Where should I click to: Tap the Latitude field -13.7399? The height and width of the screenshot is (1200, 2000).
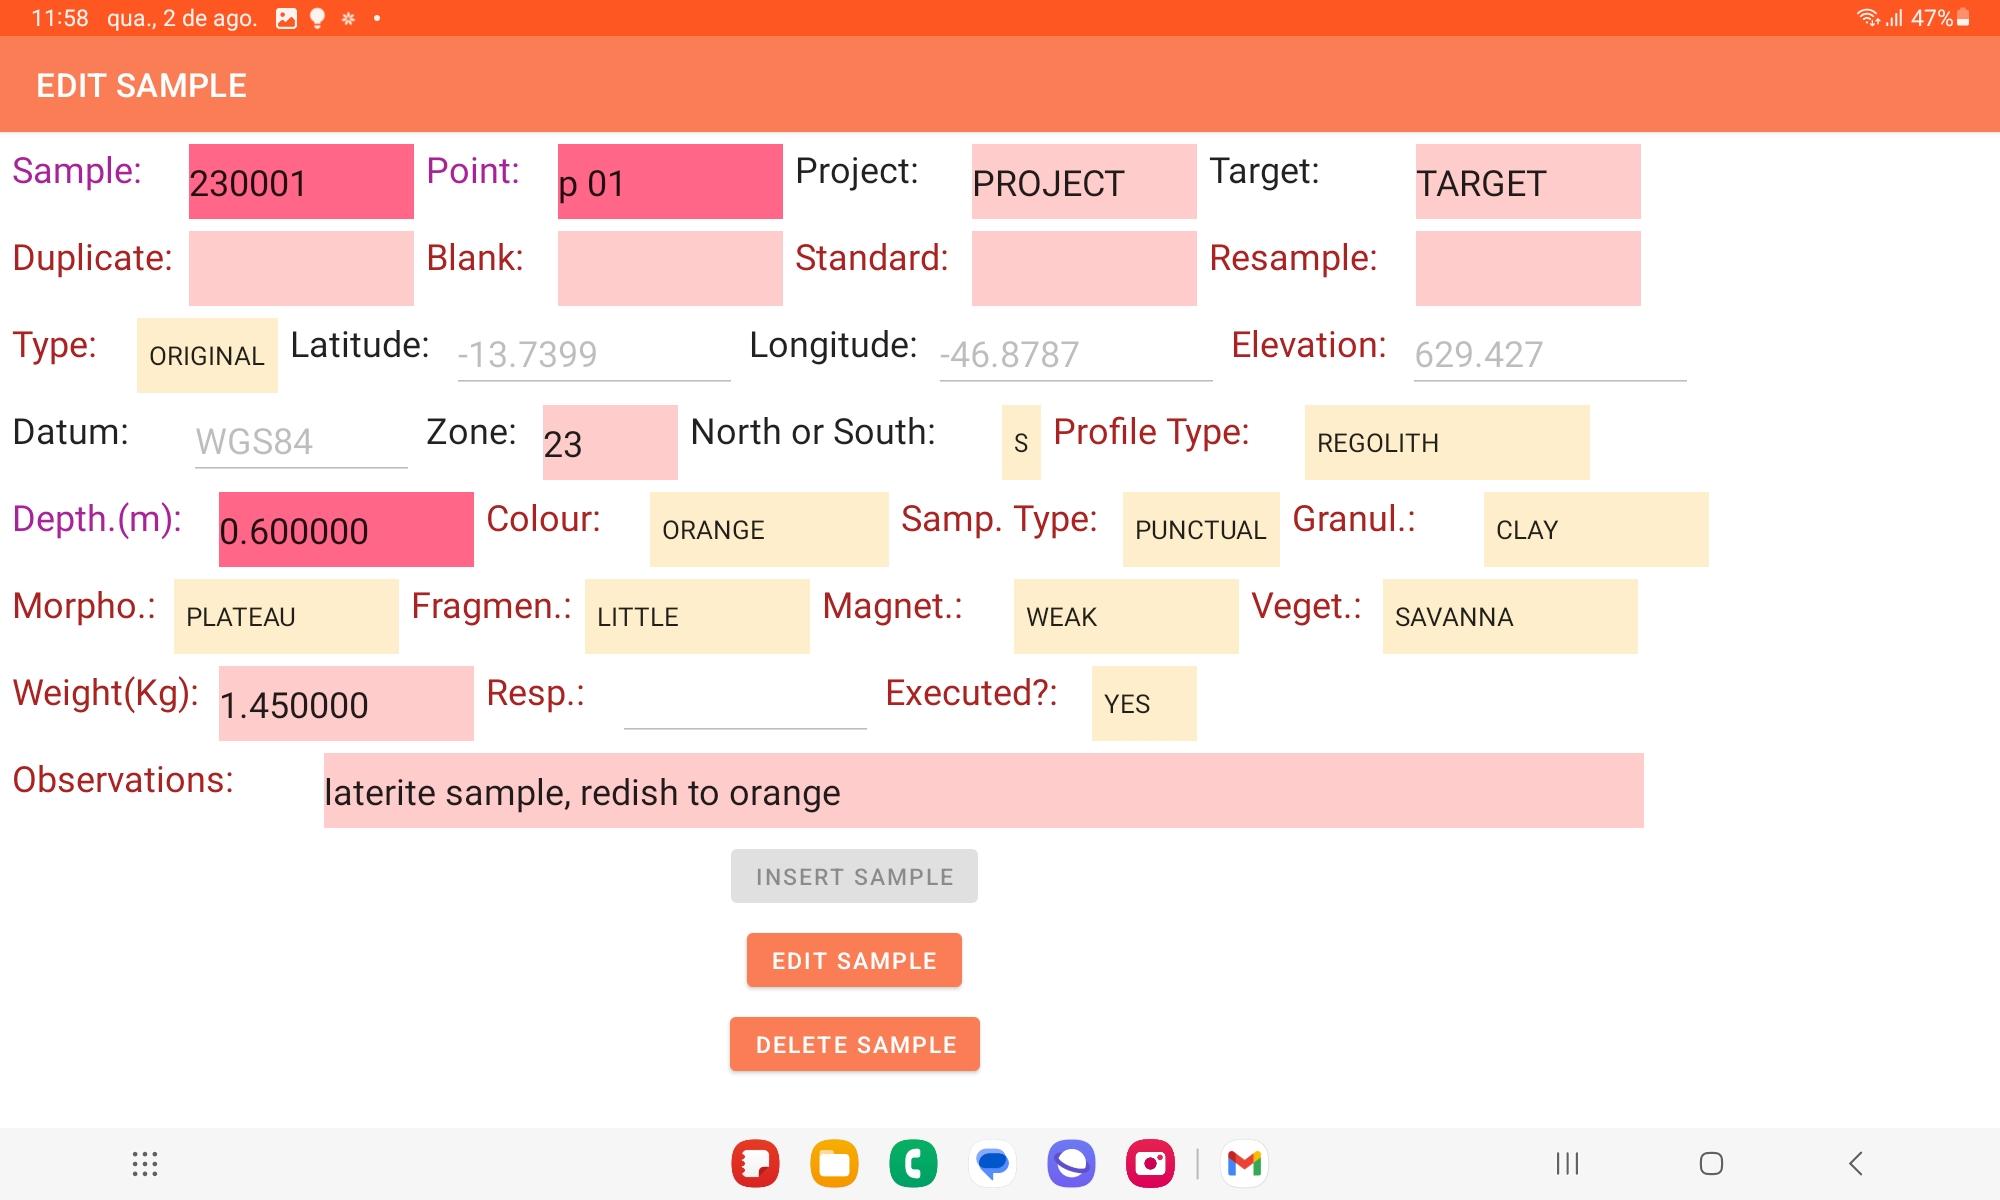594,354
